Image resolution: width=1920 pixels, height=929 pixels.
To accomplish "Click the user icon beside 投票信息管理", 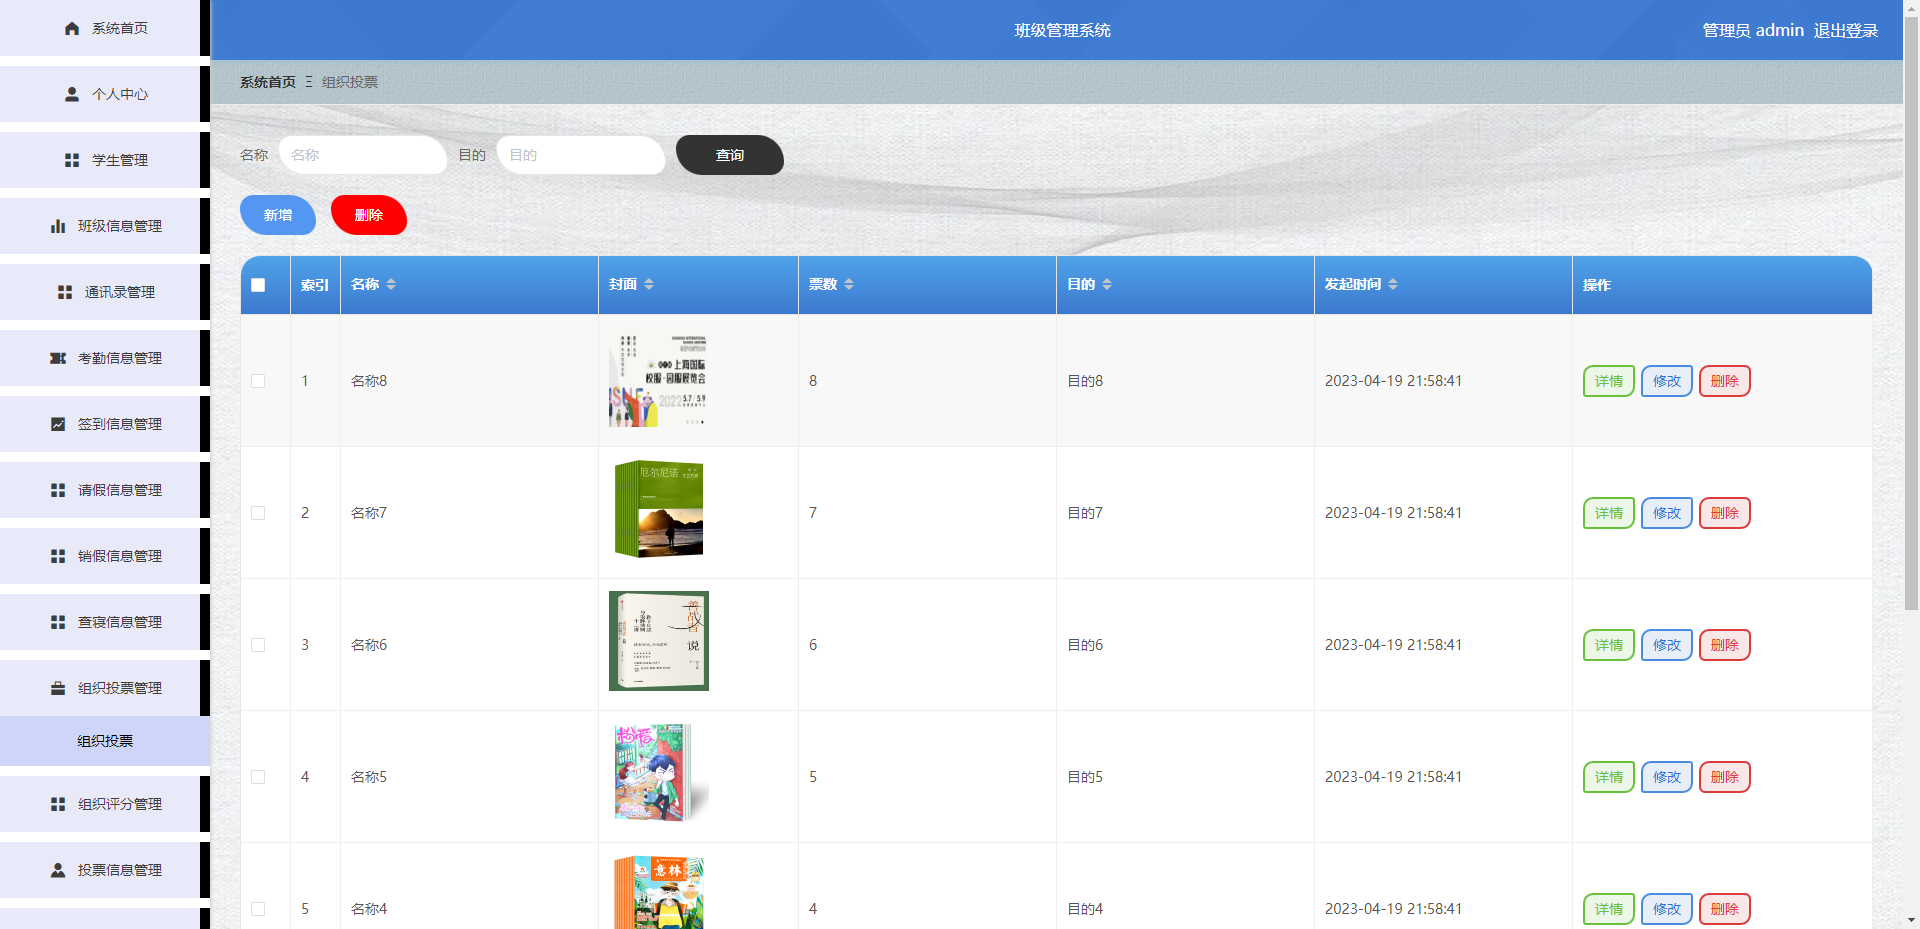I will 58,870.
